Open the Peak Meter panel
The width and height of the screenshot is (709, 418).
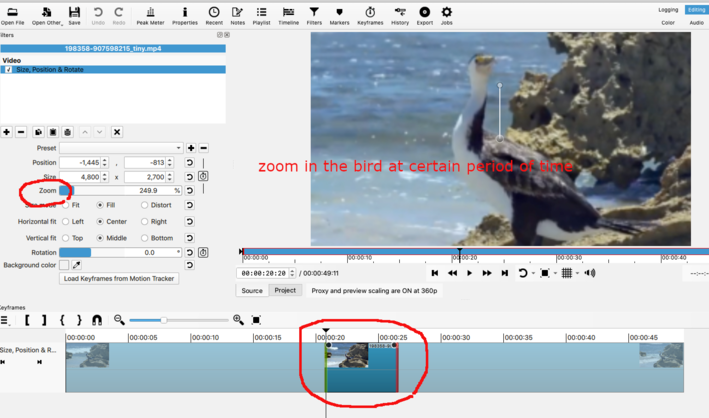(150, 15)
